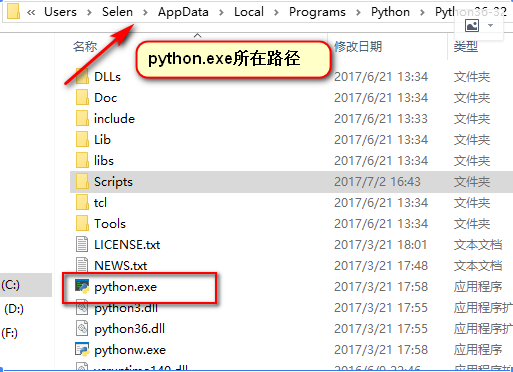The height and width of the screenshot is (372, 513).
Task: Click the Lib folder name
Action: point(102,140)
